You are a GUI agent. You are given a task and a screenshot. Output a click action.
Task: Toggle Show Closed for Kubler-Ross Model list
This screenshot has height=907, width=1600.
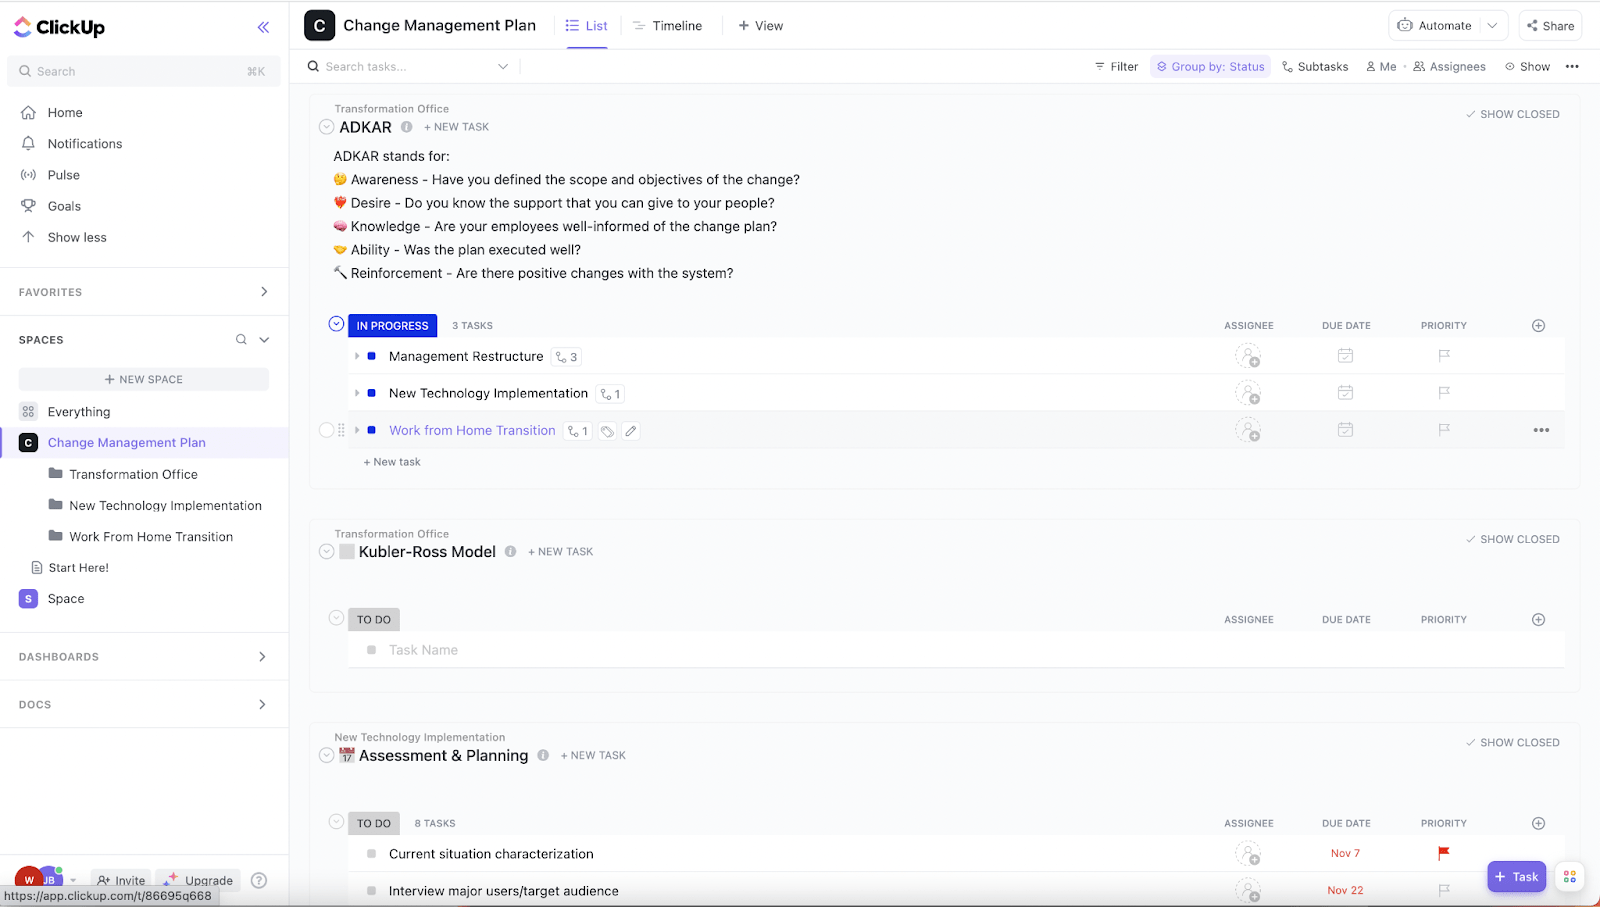coord(1512,539)
